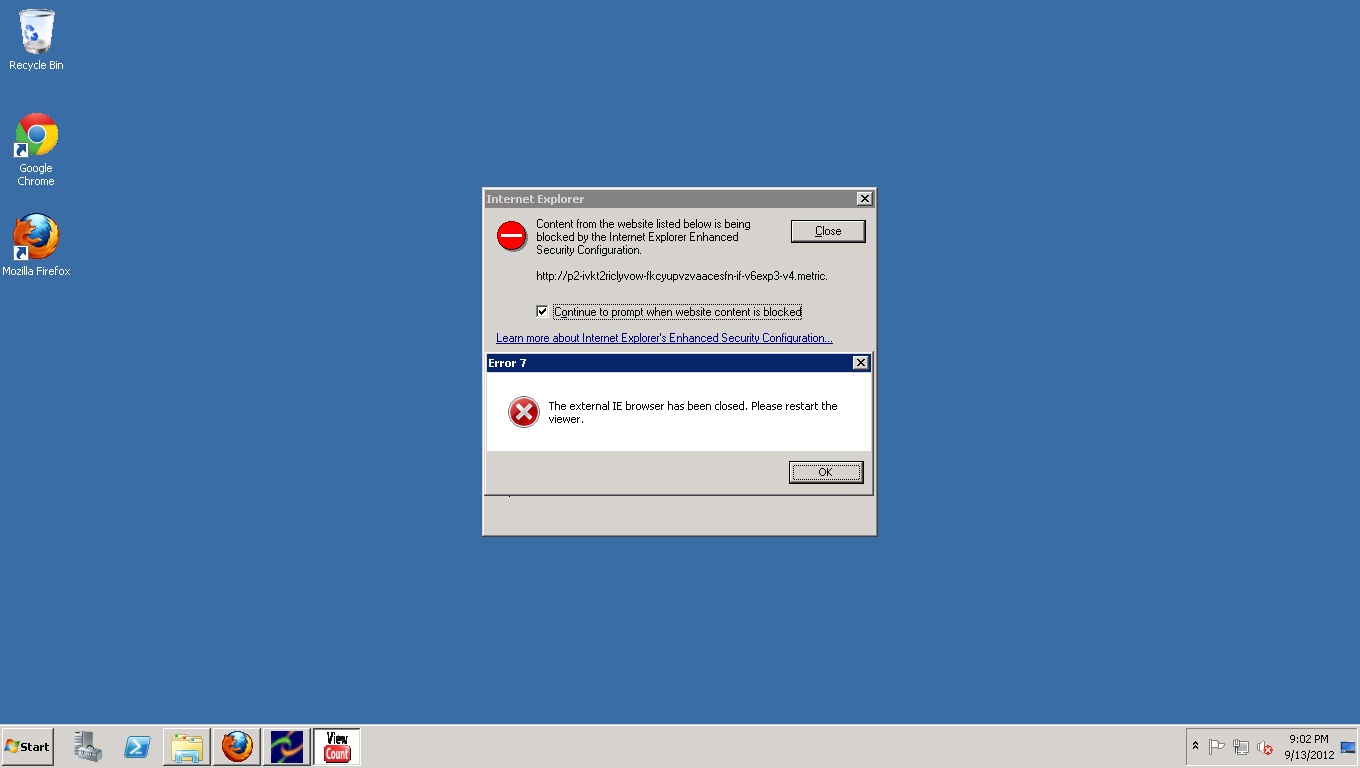Open the Action Center flag icon
Image resolution: width=1360 pixels, height=768 pixels.
coord(1217,747)
